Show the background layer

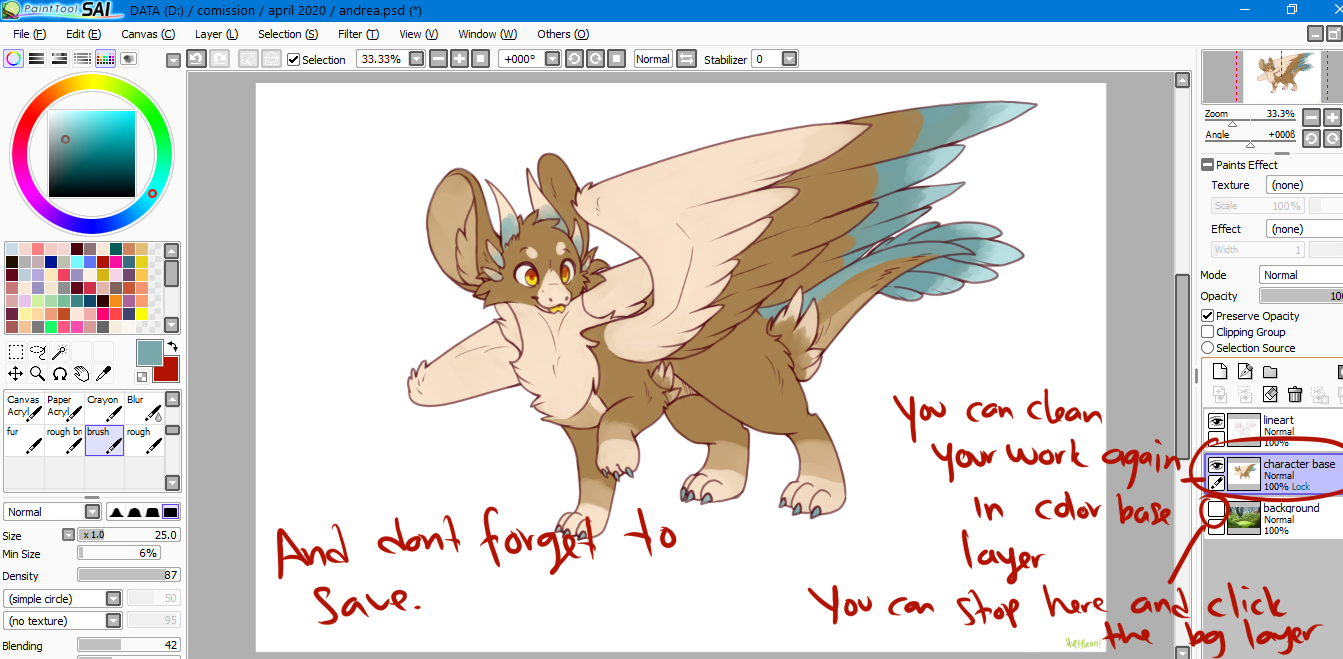pyautogui.click(x=1216, y=509)
